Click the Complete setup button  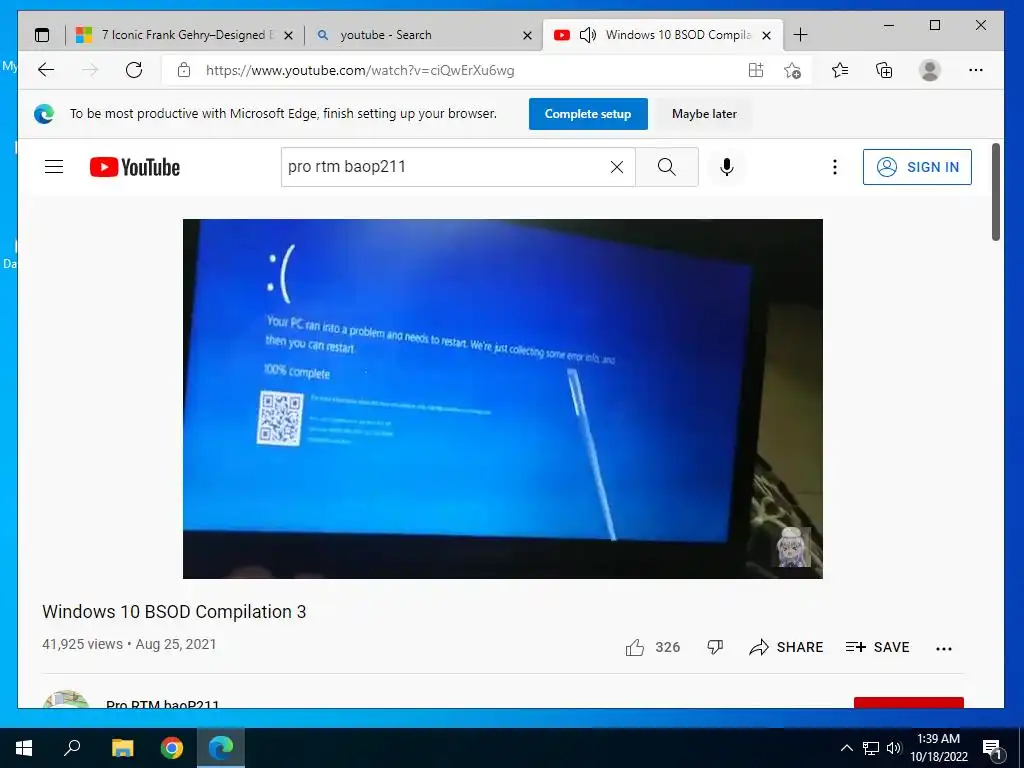point(588,114)
